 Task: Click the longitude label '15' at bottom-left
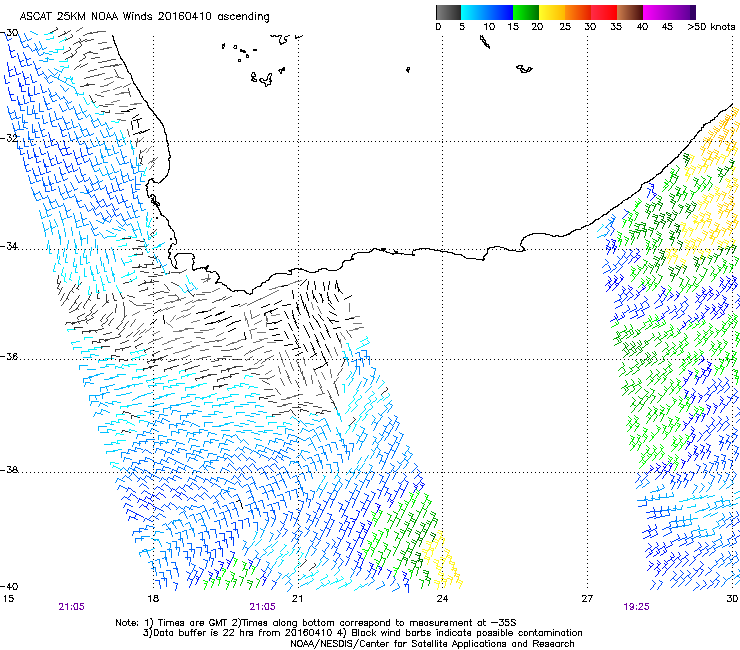click(x=8, y=599)
